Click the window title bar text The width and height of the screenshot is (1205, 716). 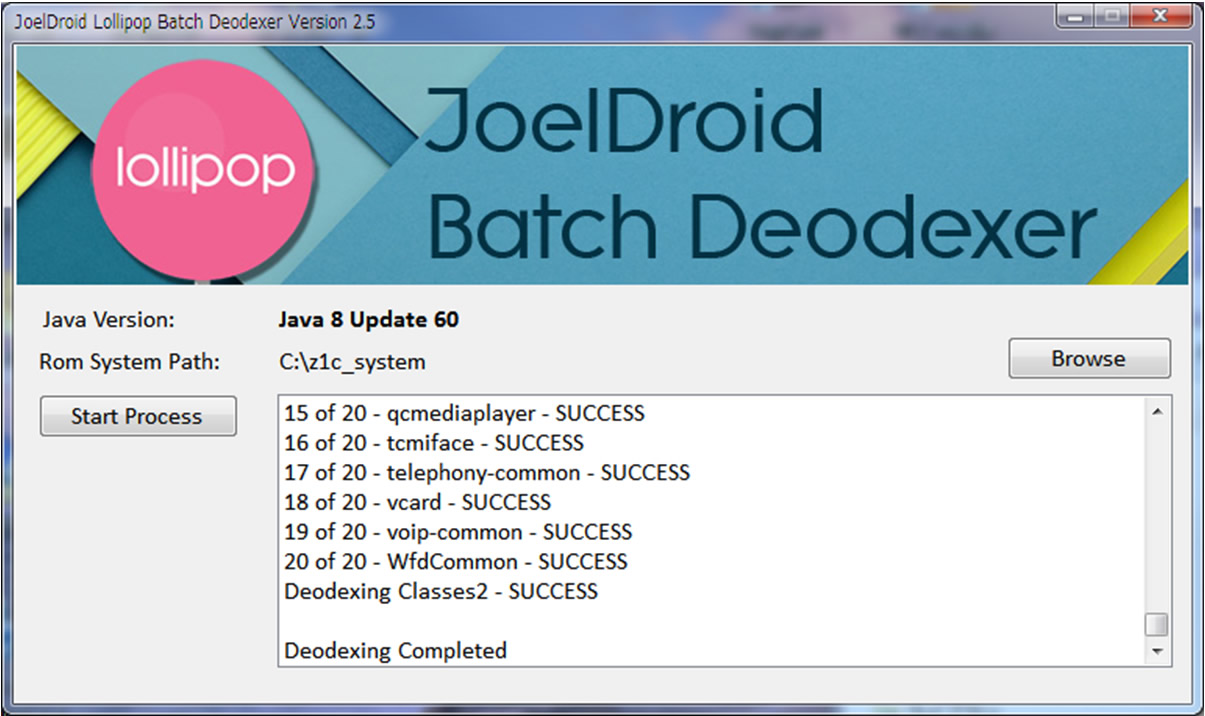[196, 21]
